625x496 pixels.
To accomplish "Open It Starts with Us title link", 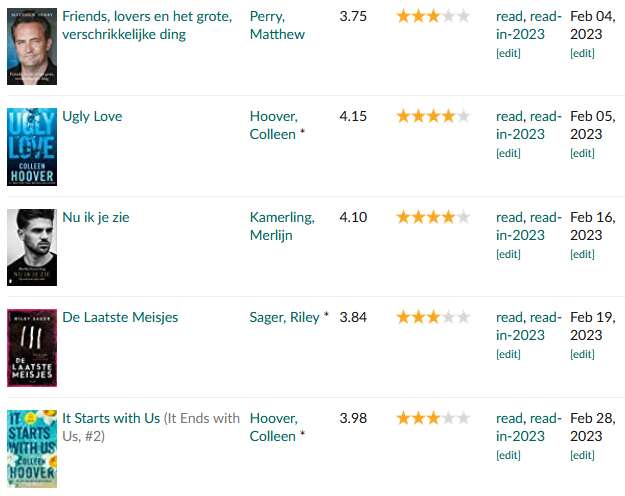I will pos(111,418).
